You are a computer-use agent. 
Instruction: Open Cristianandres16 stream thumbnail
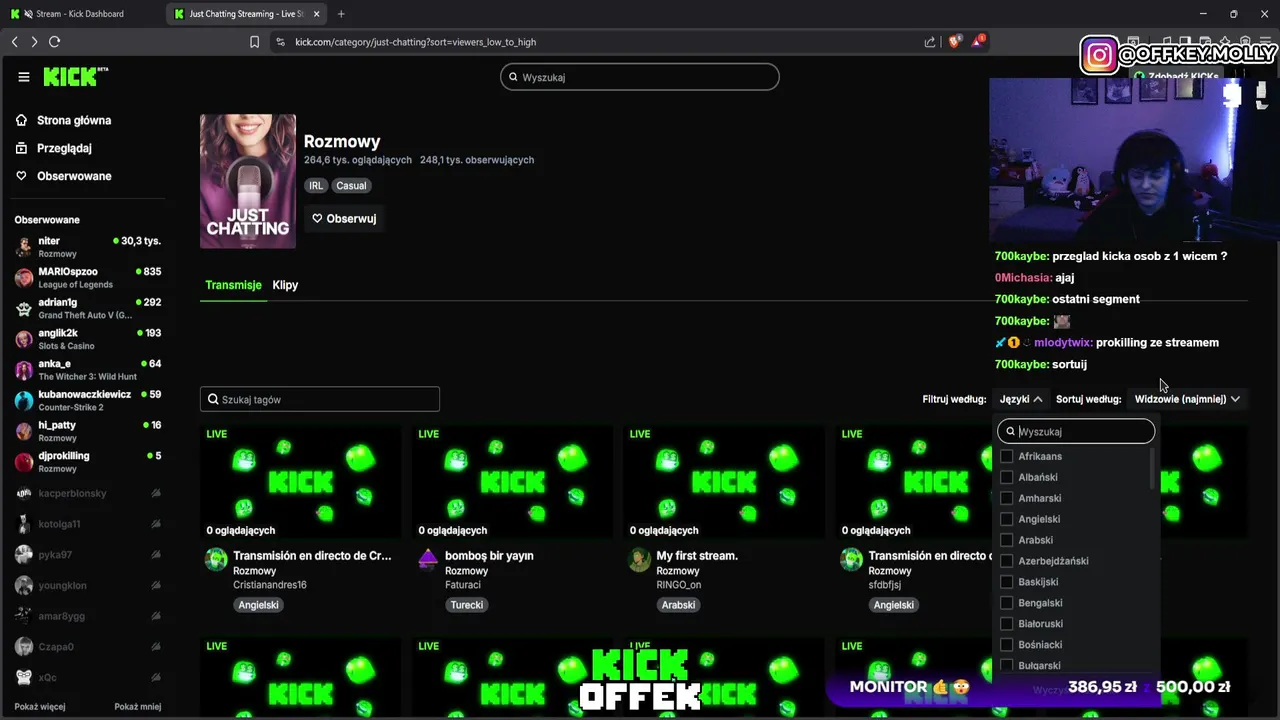pyautogui.click(x=300, y=482)
